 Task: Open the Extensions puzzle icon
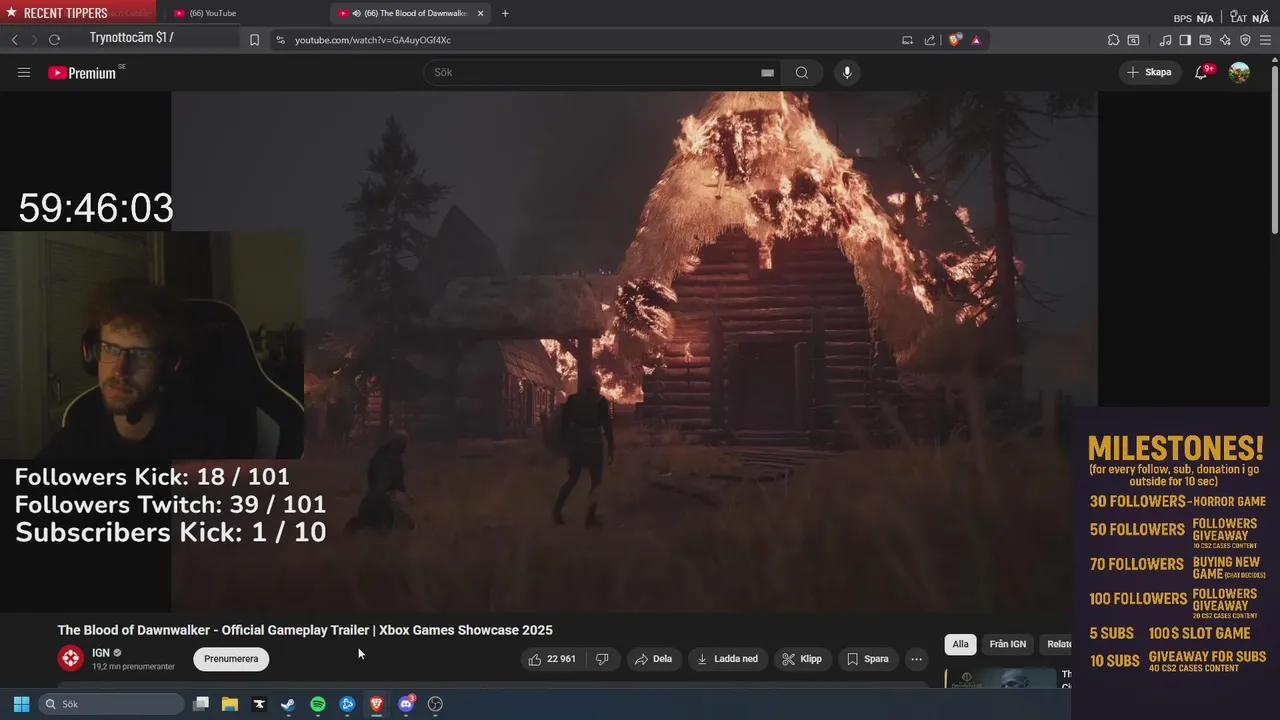point(1113,40)
